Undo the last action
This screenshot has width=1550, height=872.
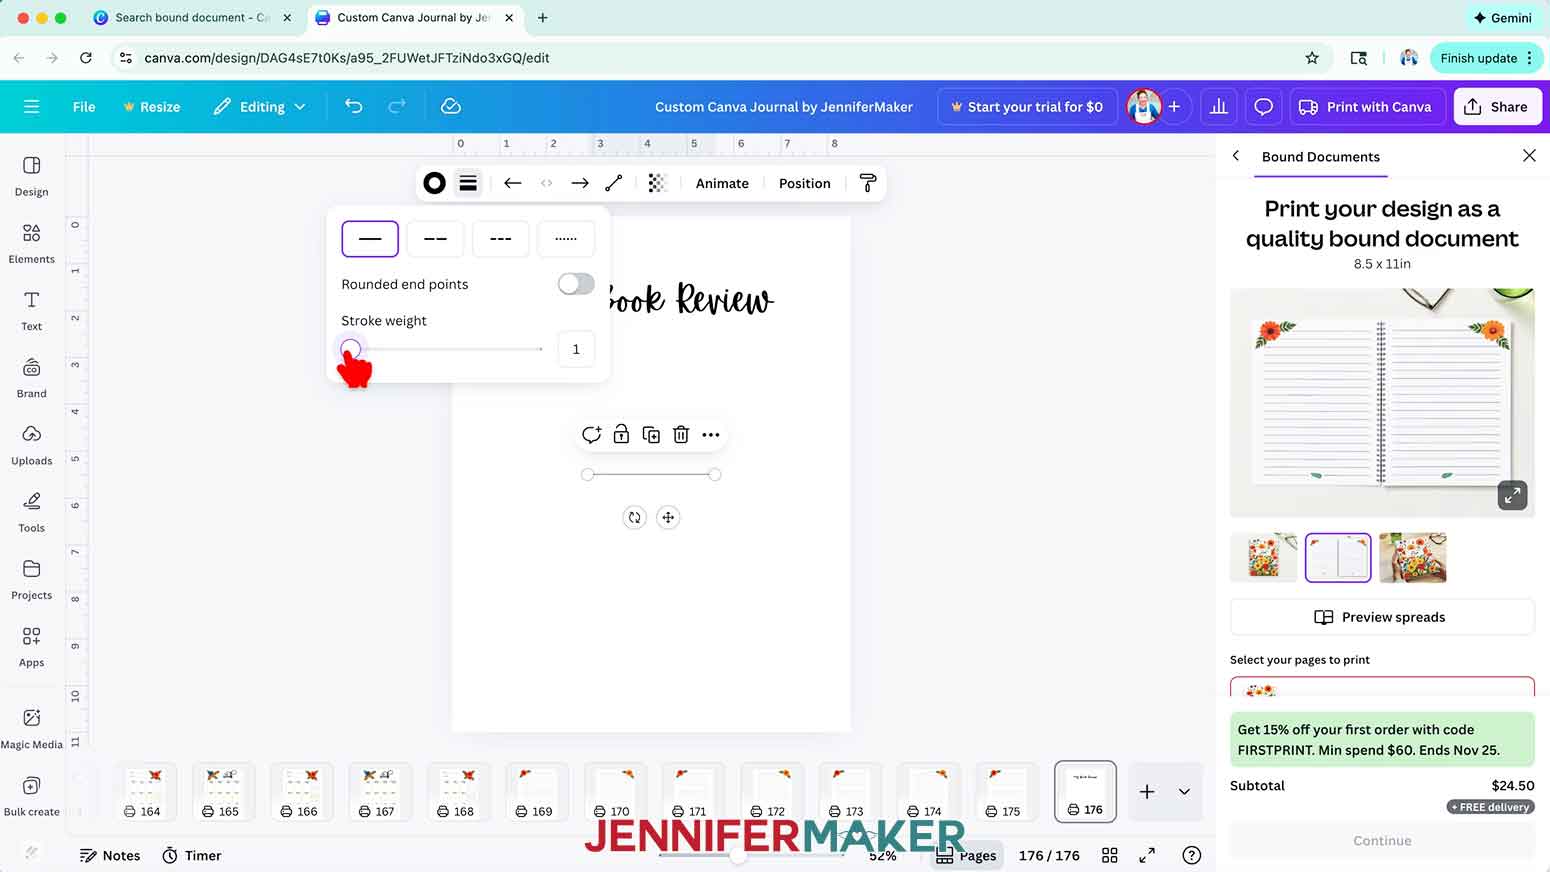[x=353, y=106]
